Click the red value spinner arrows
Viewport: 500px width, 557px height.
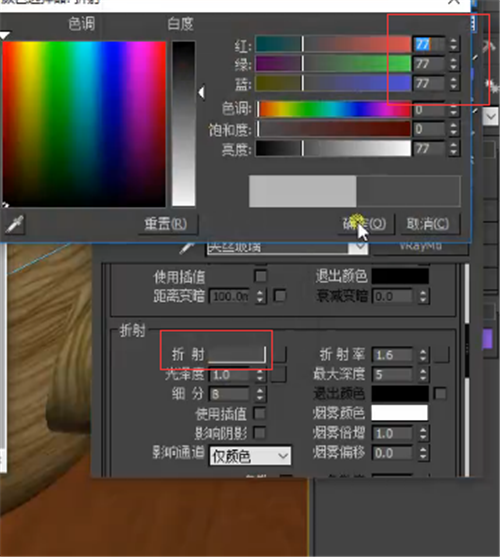453,44
